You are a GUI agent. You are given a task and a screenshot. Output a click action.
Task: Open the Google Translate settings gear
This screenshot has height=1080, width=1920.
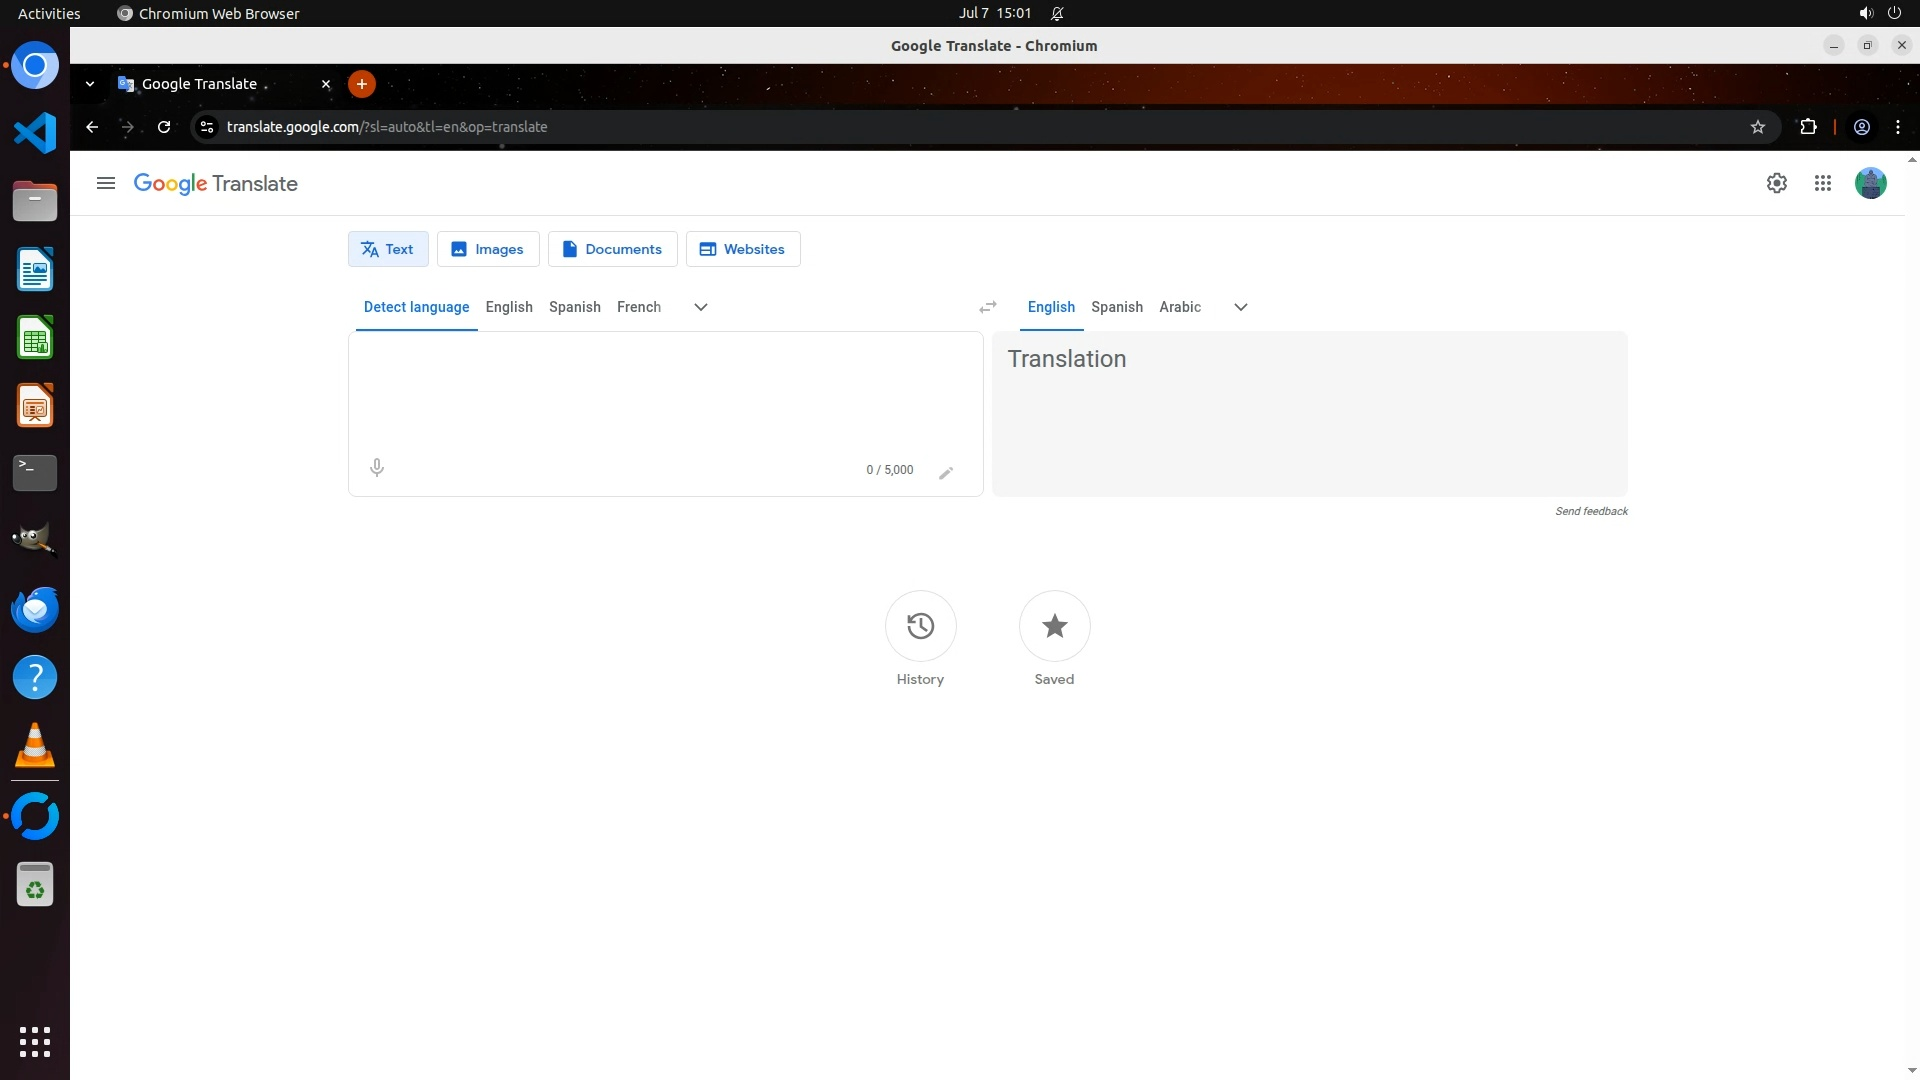(x=1776, y=183)
